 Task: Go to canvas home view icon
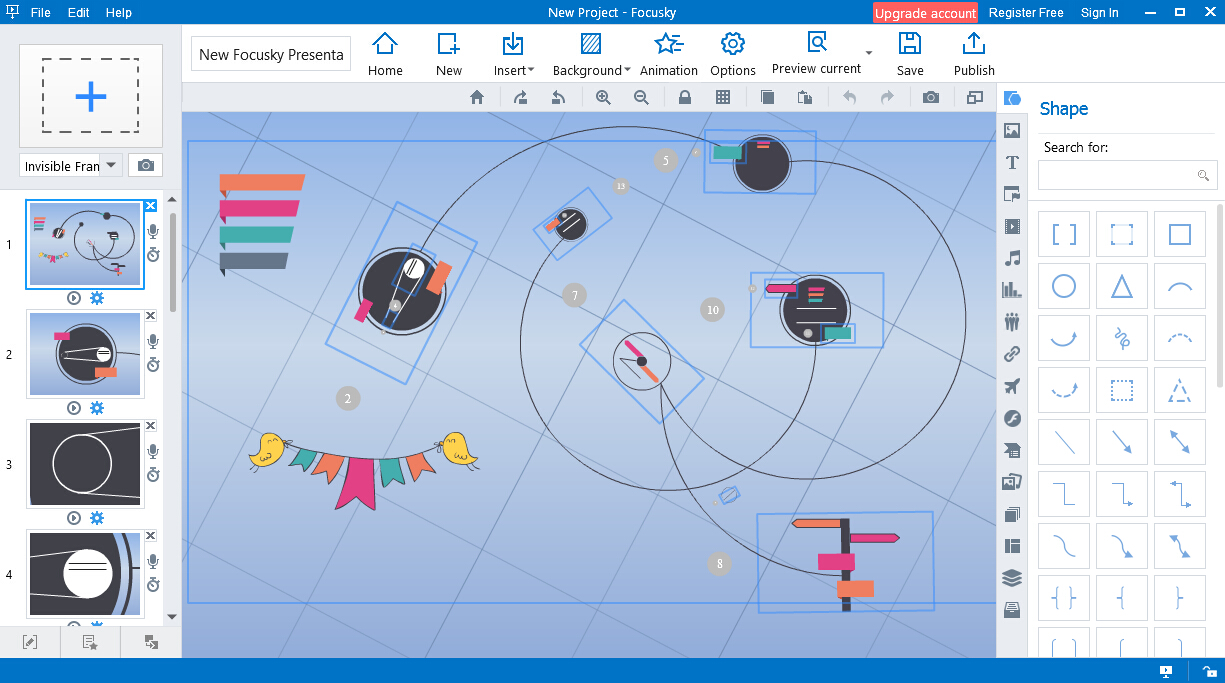[477, 97]
